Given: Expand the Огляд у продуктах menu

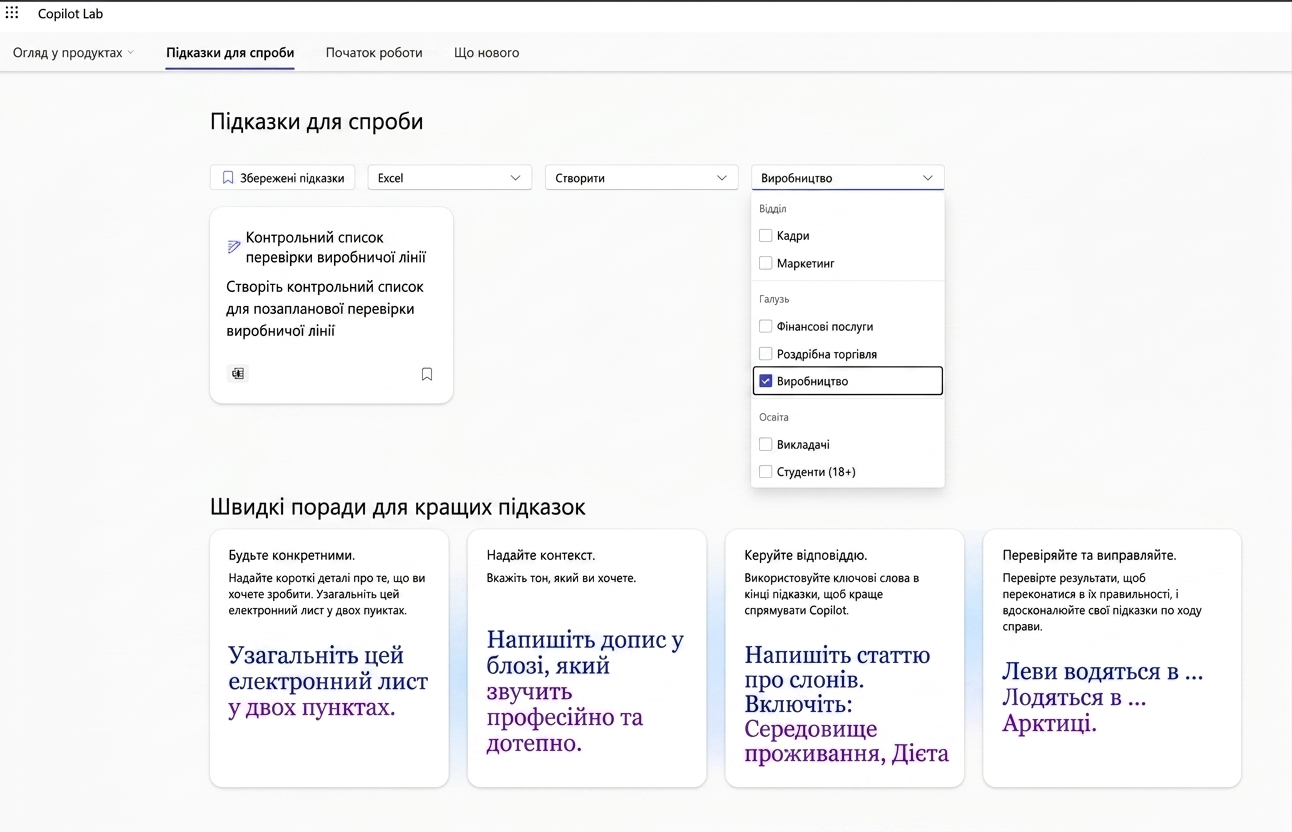Looking at the screenshot, I should [x=73, y=52].
